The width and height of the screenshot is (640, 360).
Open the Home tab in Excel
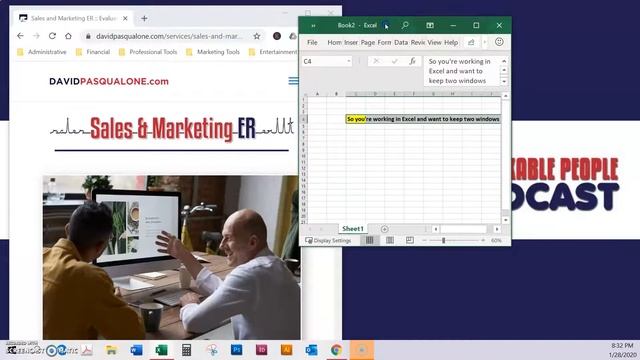click(334, 42)
